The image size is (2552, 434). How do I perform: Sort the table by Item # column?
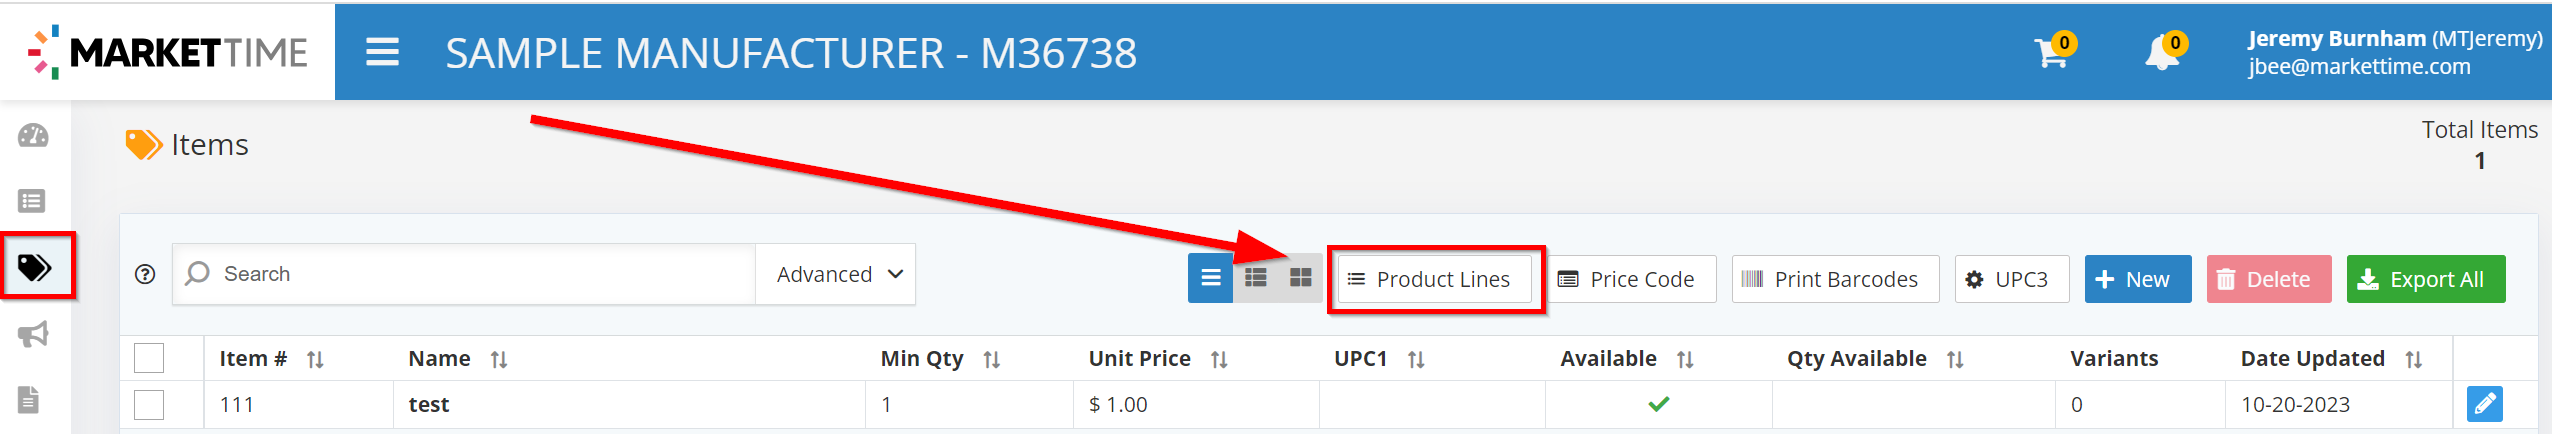[x=315, y=359]
